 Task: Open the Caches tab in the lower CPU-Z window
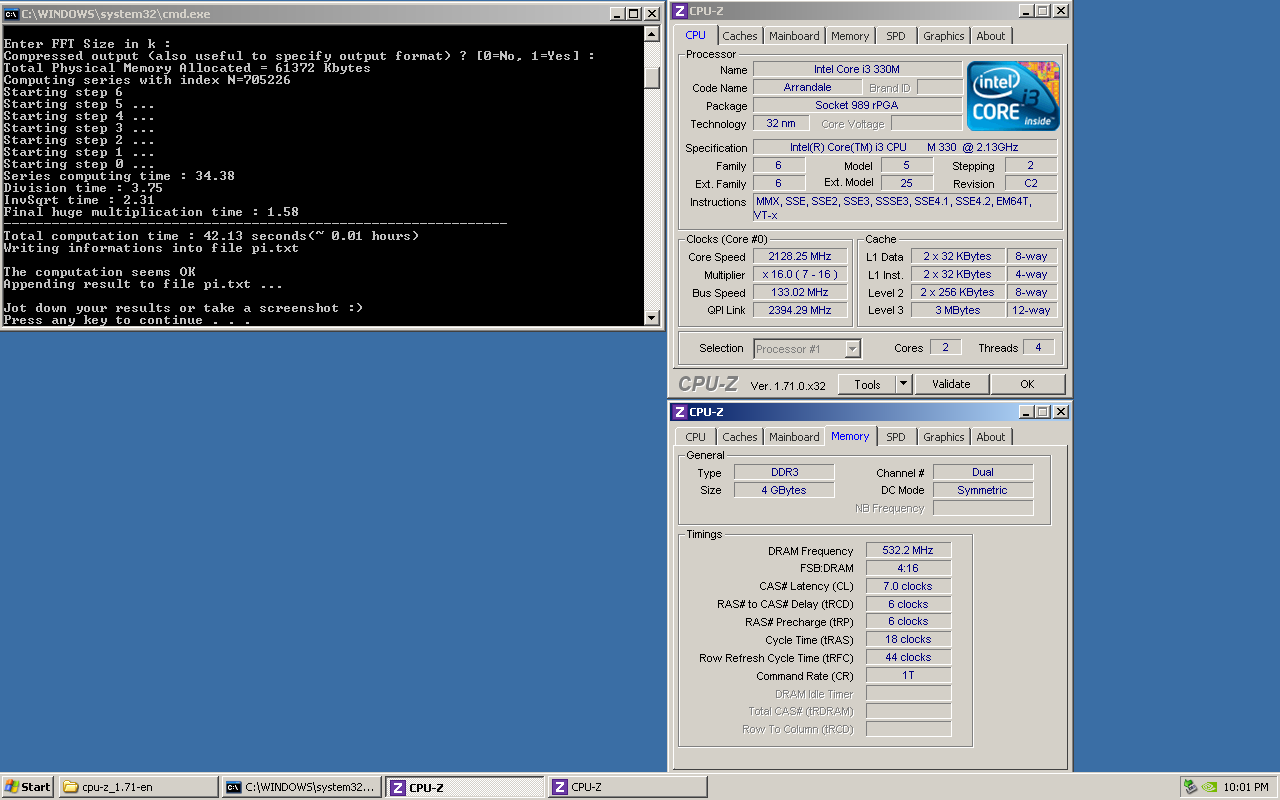click(740, 437)
